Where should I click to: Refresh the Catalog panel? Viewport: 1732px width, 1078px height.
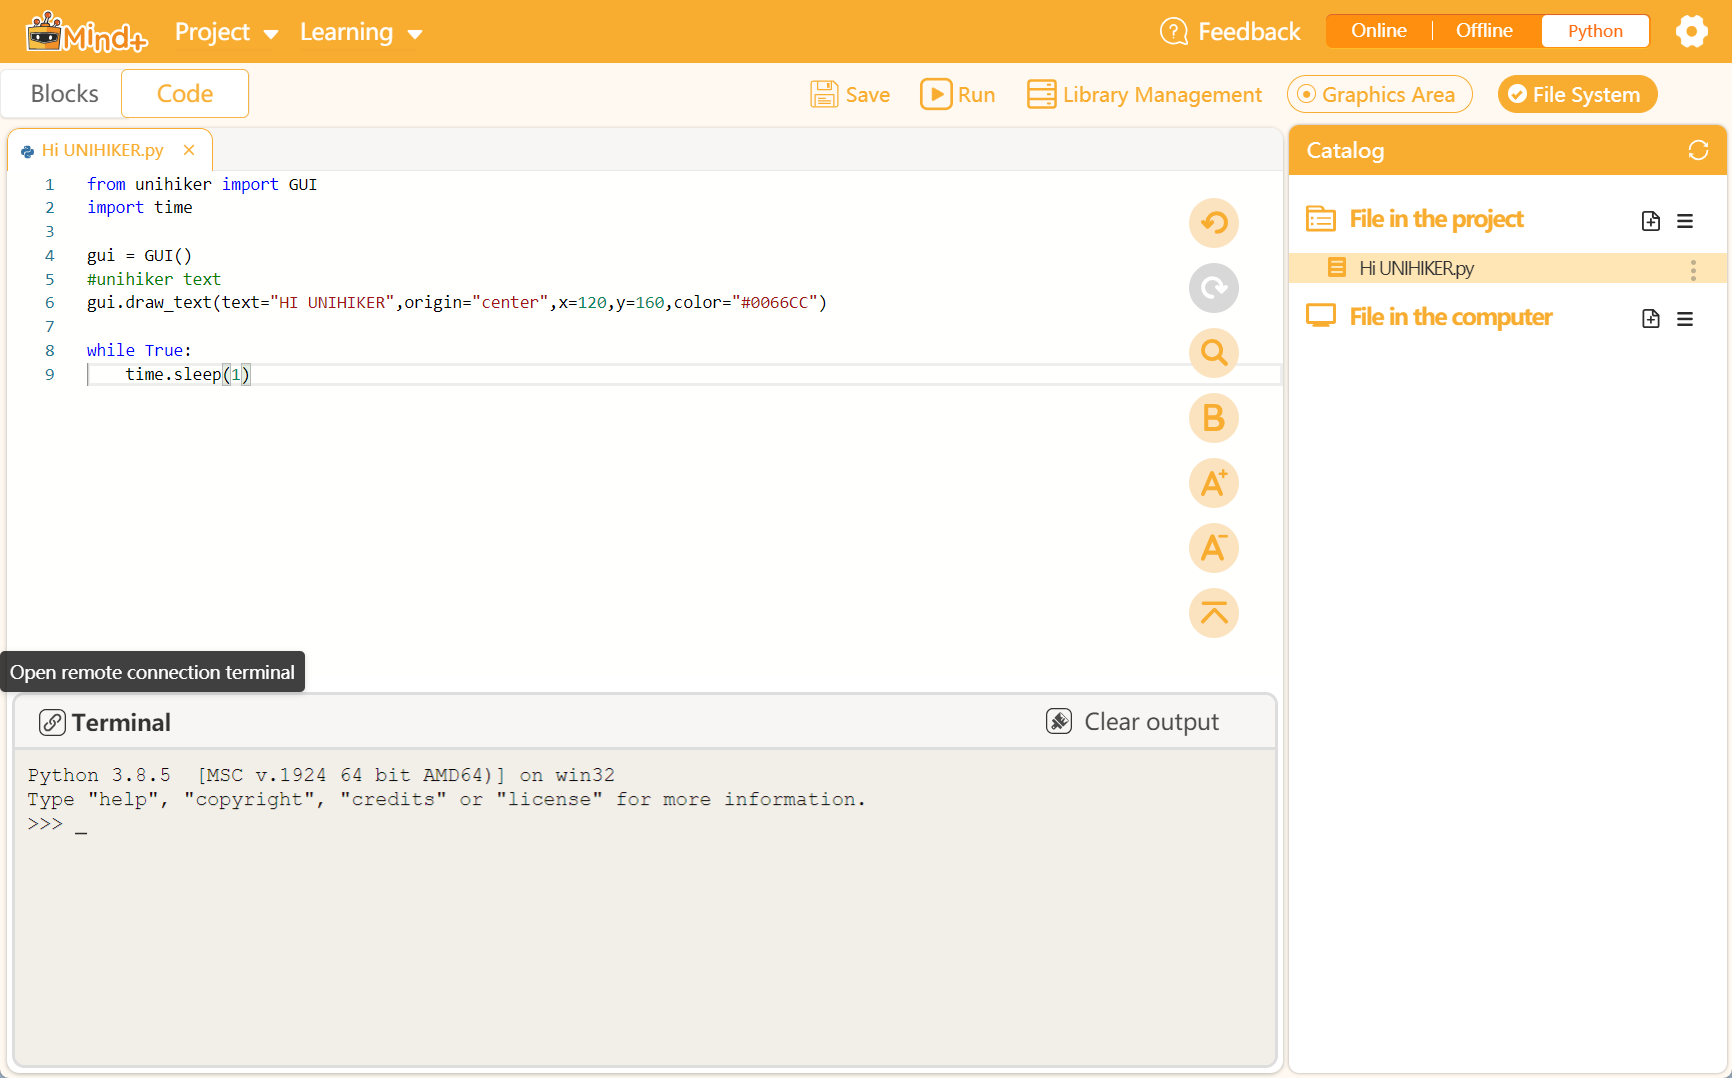(x=1698, y=150)
